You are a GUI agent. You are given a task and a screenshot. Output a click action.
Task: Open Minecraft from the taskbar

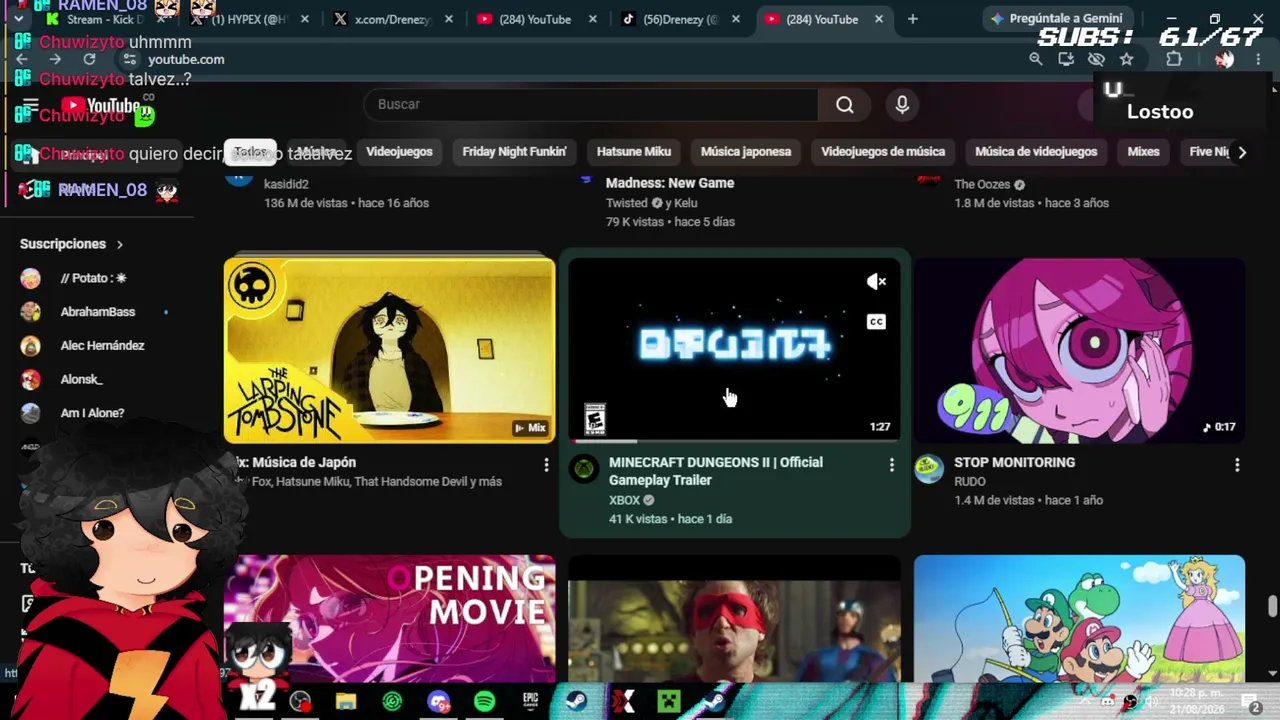(x=668, y=701)
